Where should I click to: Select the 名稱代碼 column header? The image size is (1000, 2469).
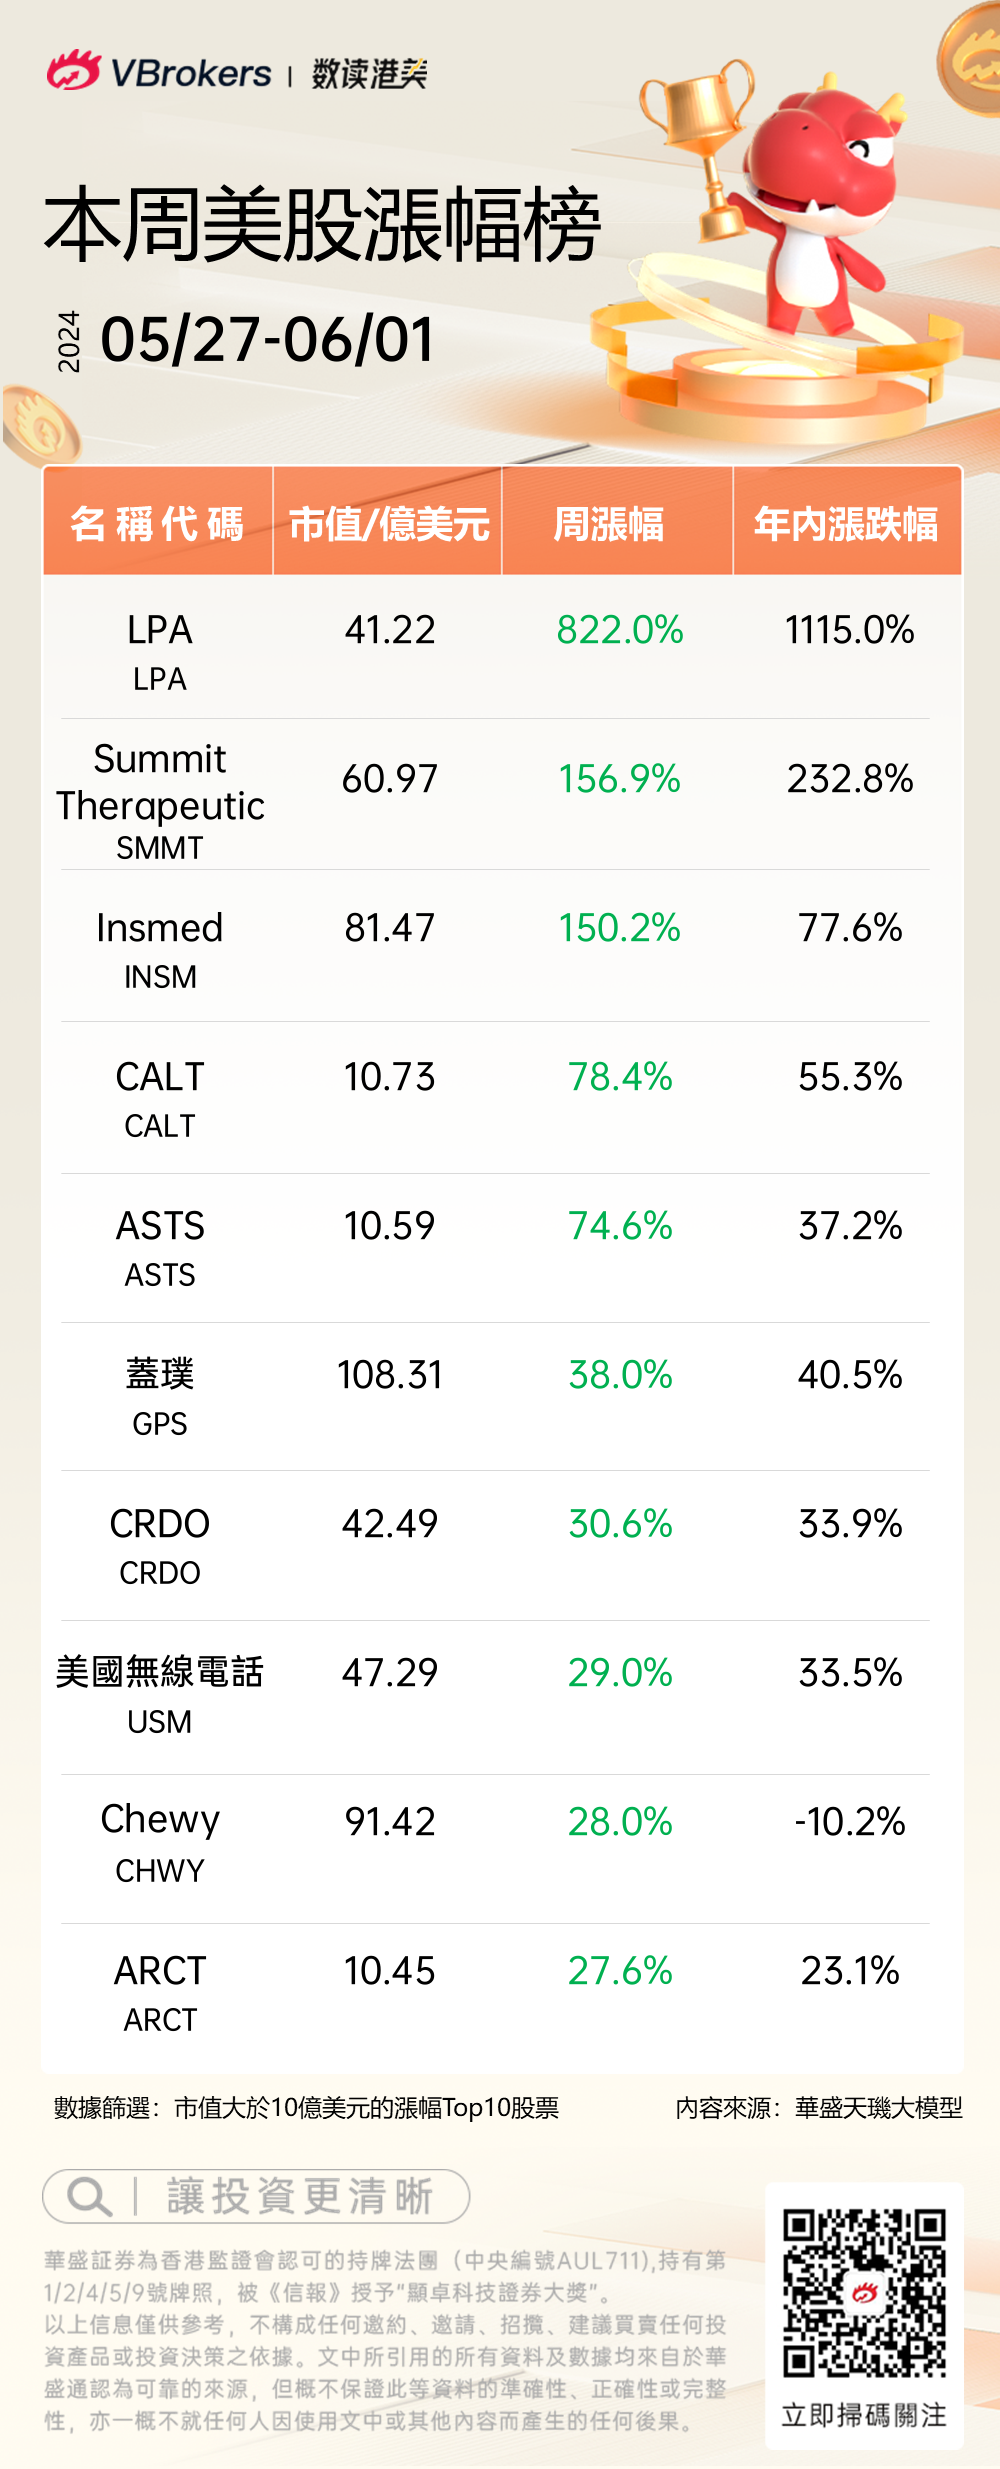pyautogui.click(x=158, y=523)
